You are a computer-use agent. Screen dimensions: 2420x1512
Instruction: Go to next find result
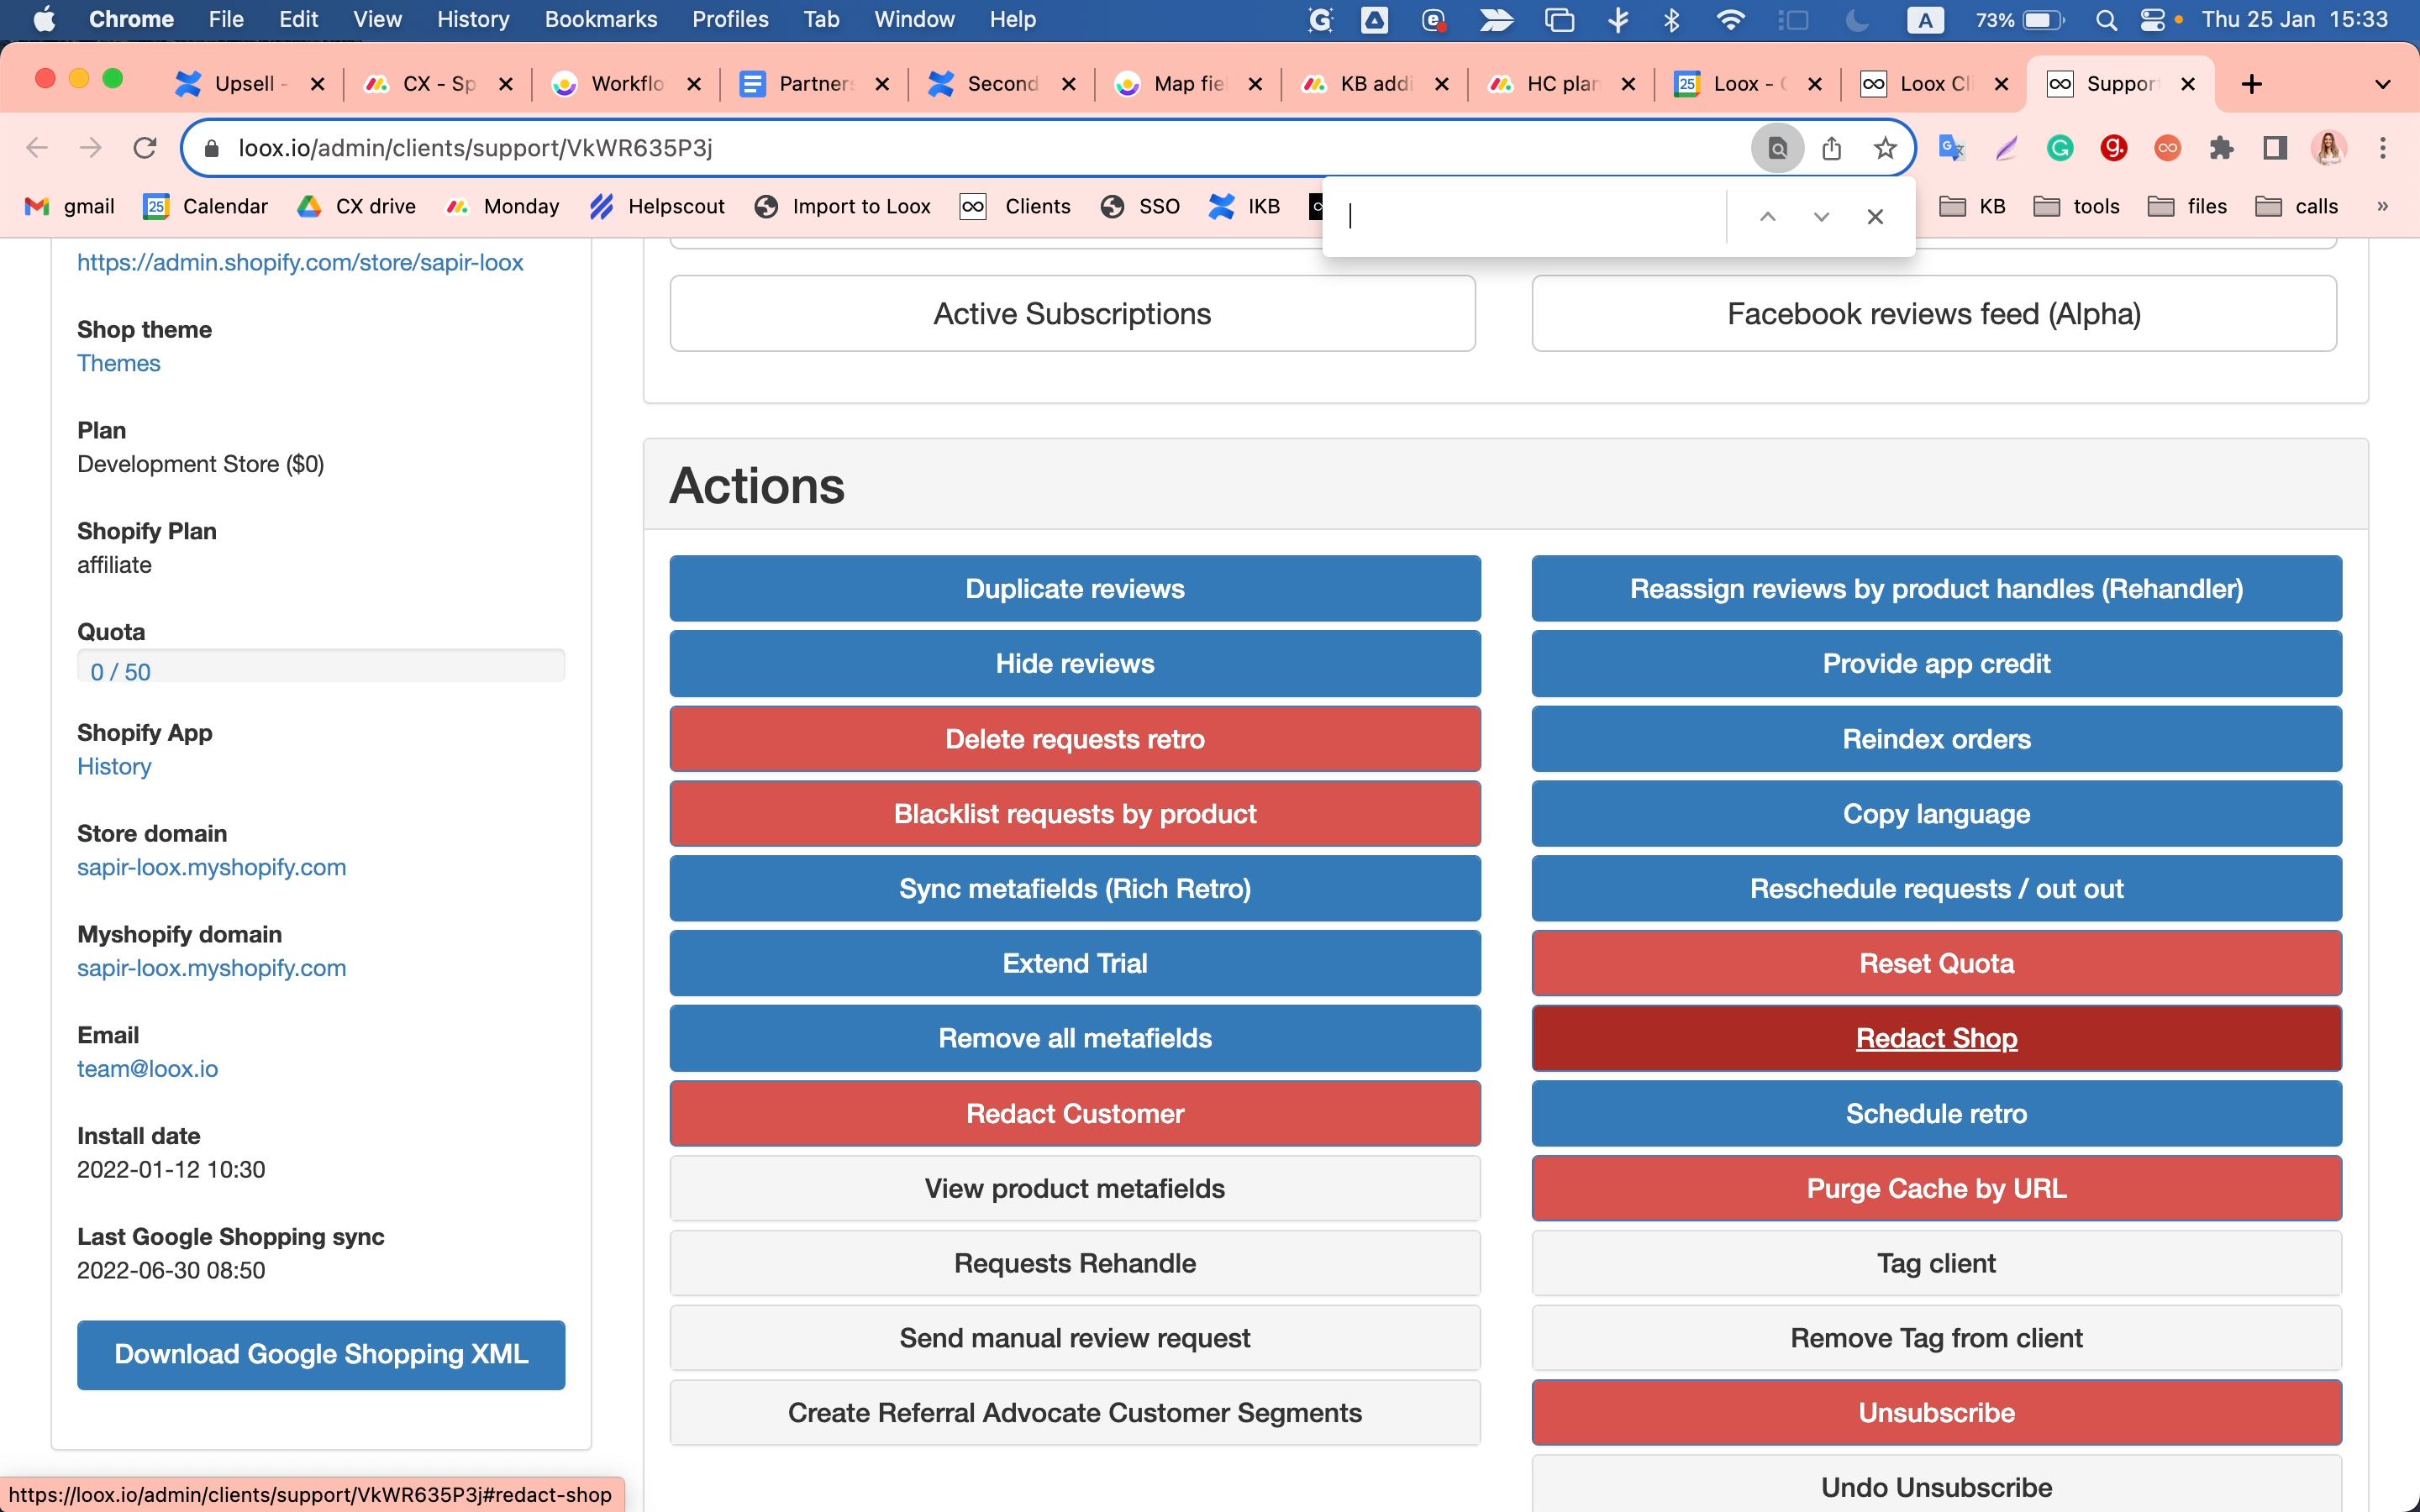1821,216
